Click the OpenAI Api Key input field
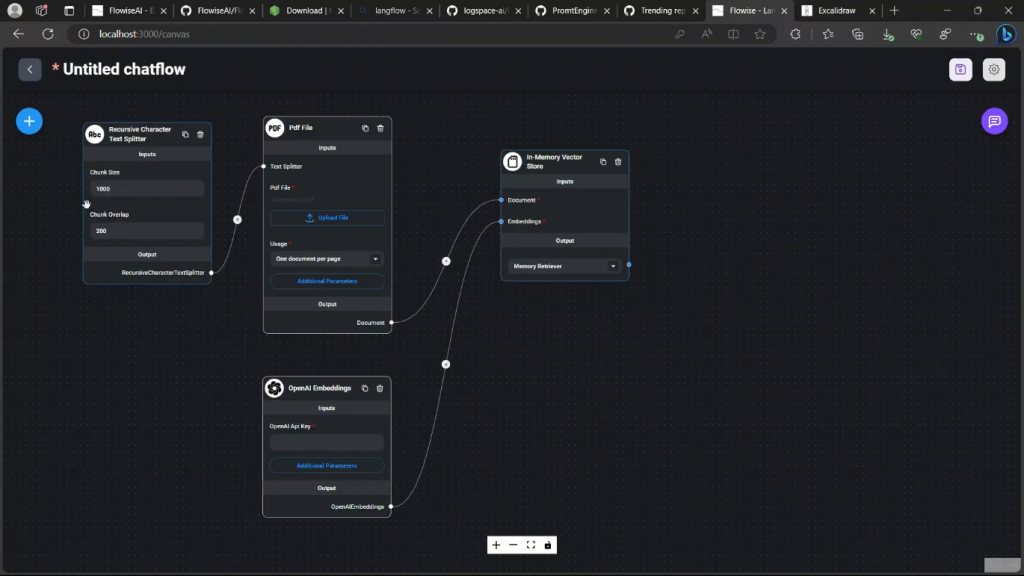1024x576 pixels. (327, 442)
